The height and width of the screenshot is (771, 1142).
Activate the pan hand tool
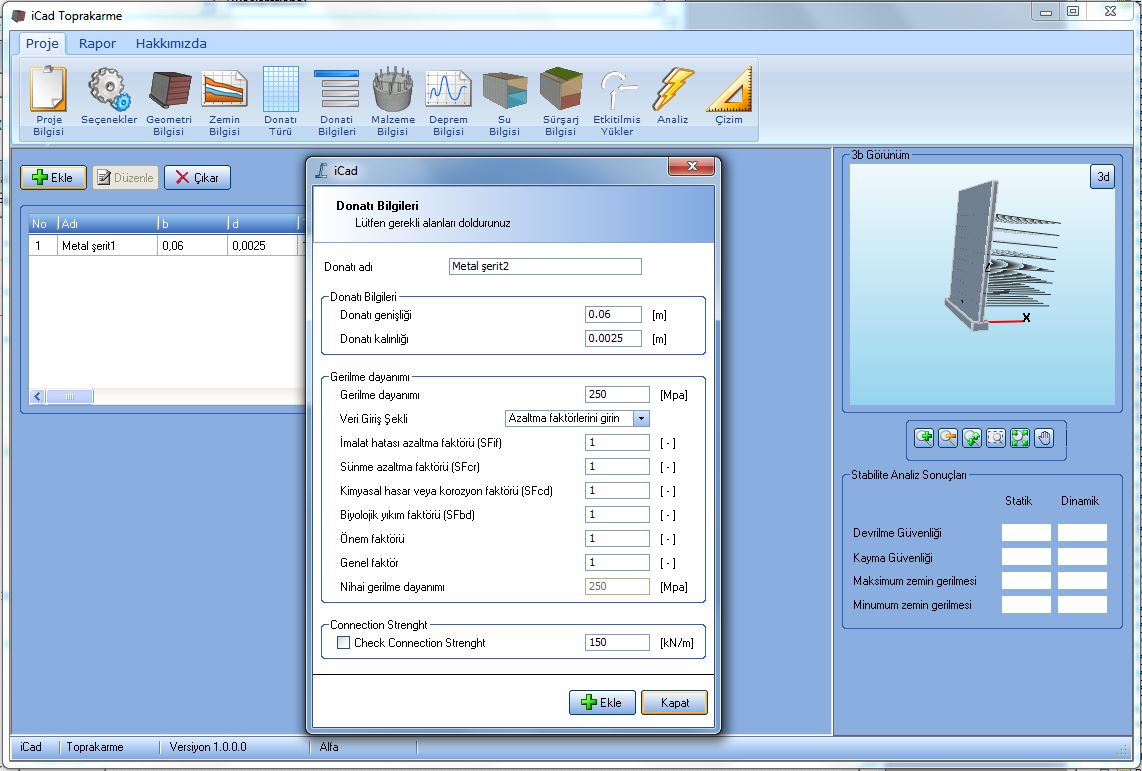[1044, 438]
